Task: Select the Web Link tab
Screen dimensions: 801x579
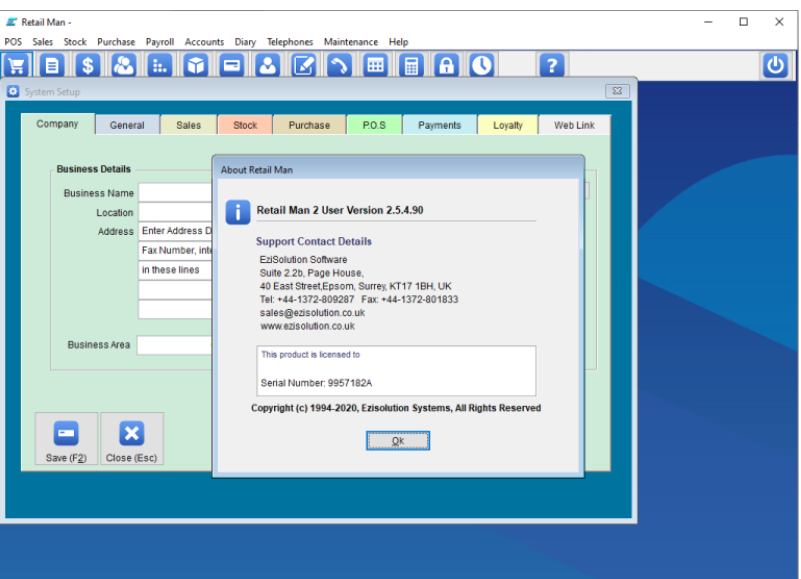Action: coord(574,125)
